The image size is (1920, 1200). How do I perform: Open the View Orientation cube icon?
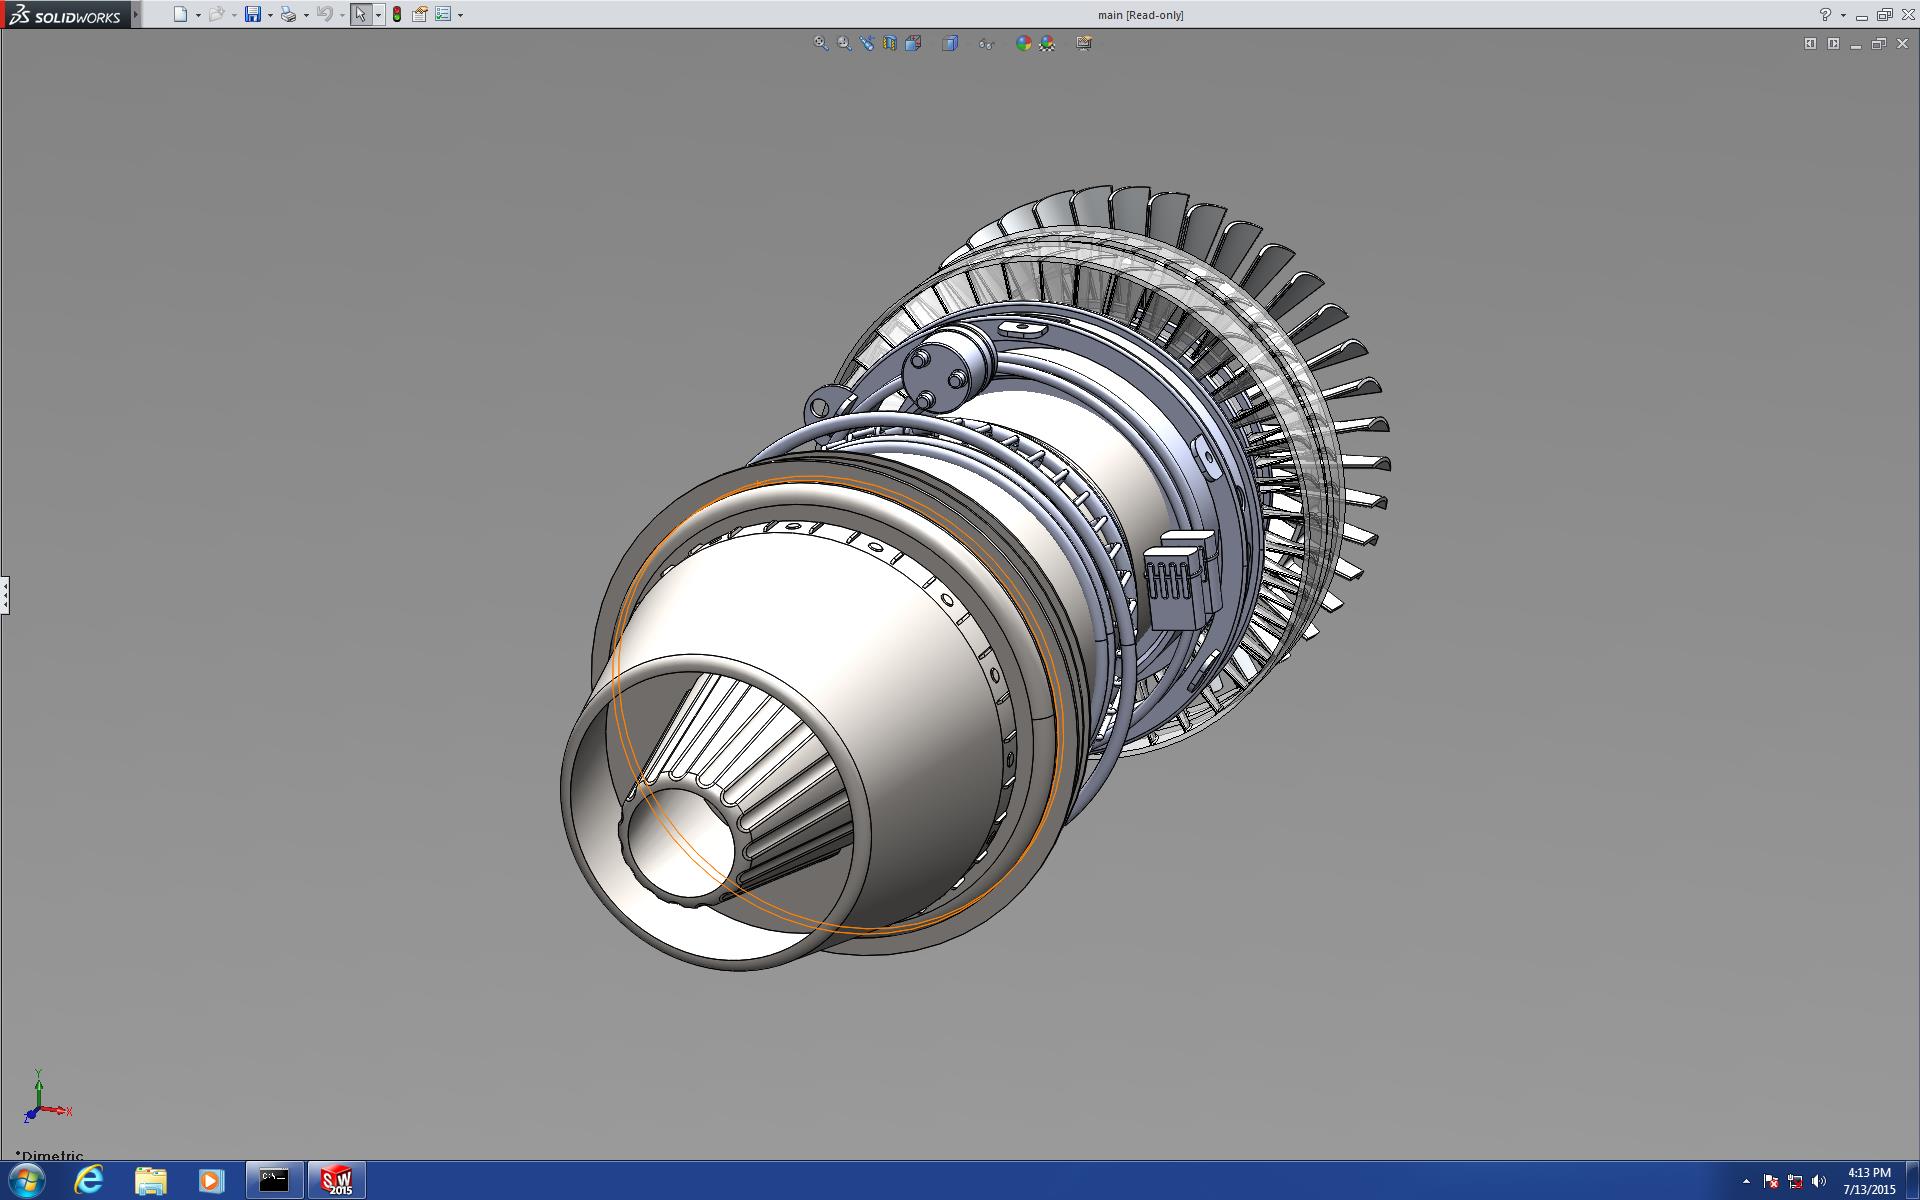pyautogui.click(x=913, y=43)
